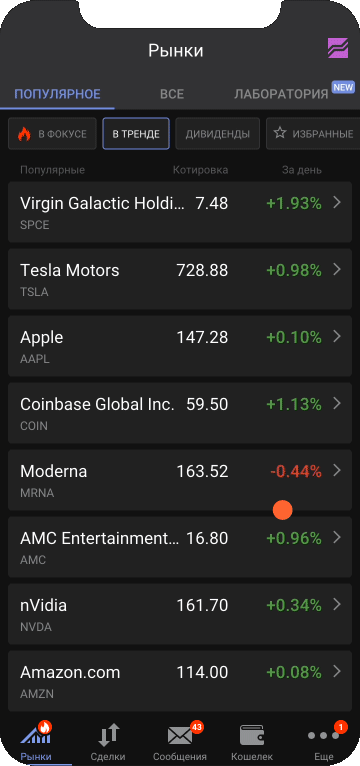This screenshot has width=360, height=766.
Task: Switch to the ЛАБОРАТОРИЯ tab
Action: pyautogui.click(x=281, y=94)
